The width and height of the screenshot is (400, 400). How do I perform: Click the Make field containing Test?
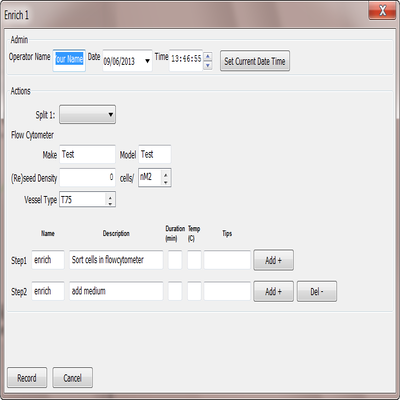click(87, 154)
